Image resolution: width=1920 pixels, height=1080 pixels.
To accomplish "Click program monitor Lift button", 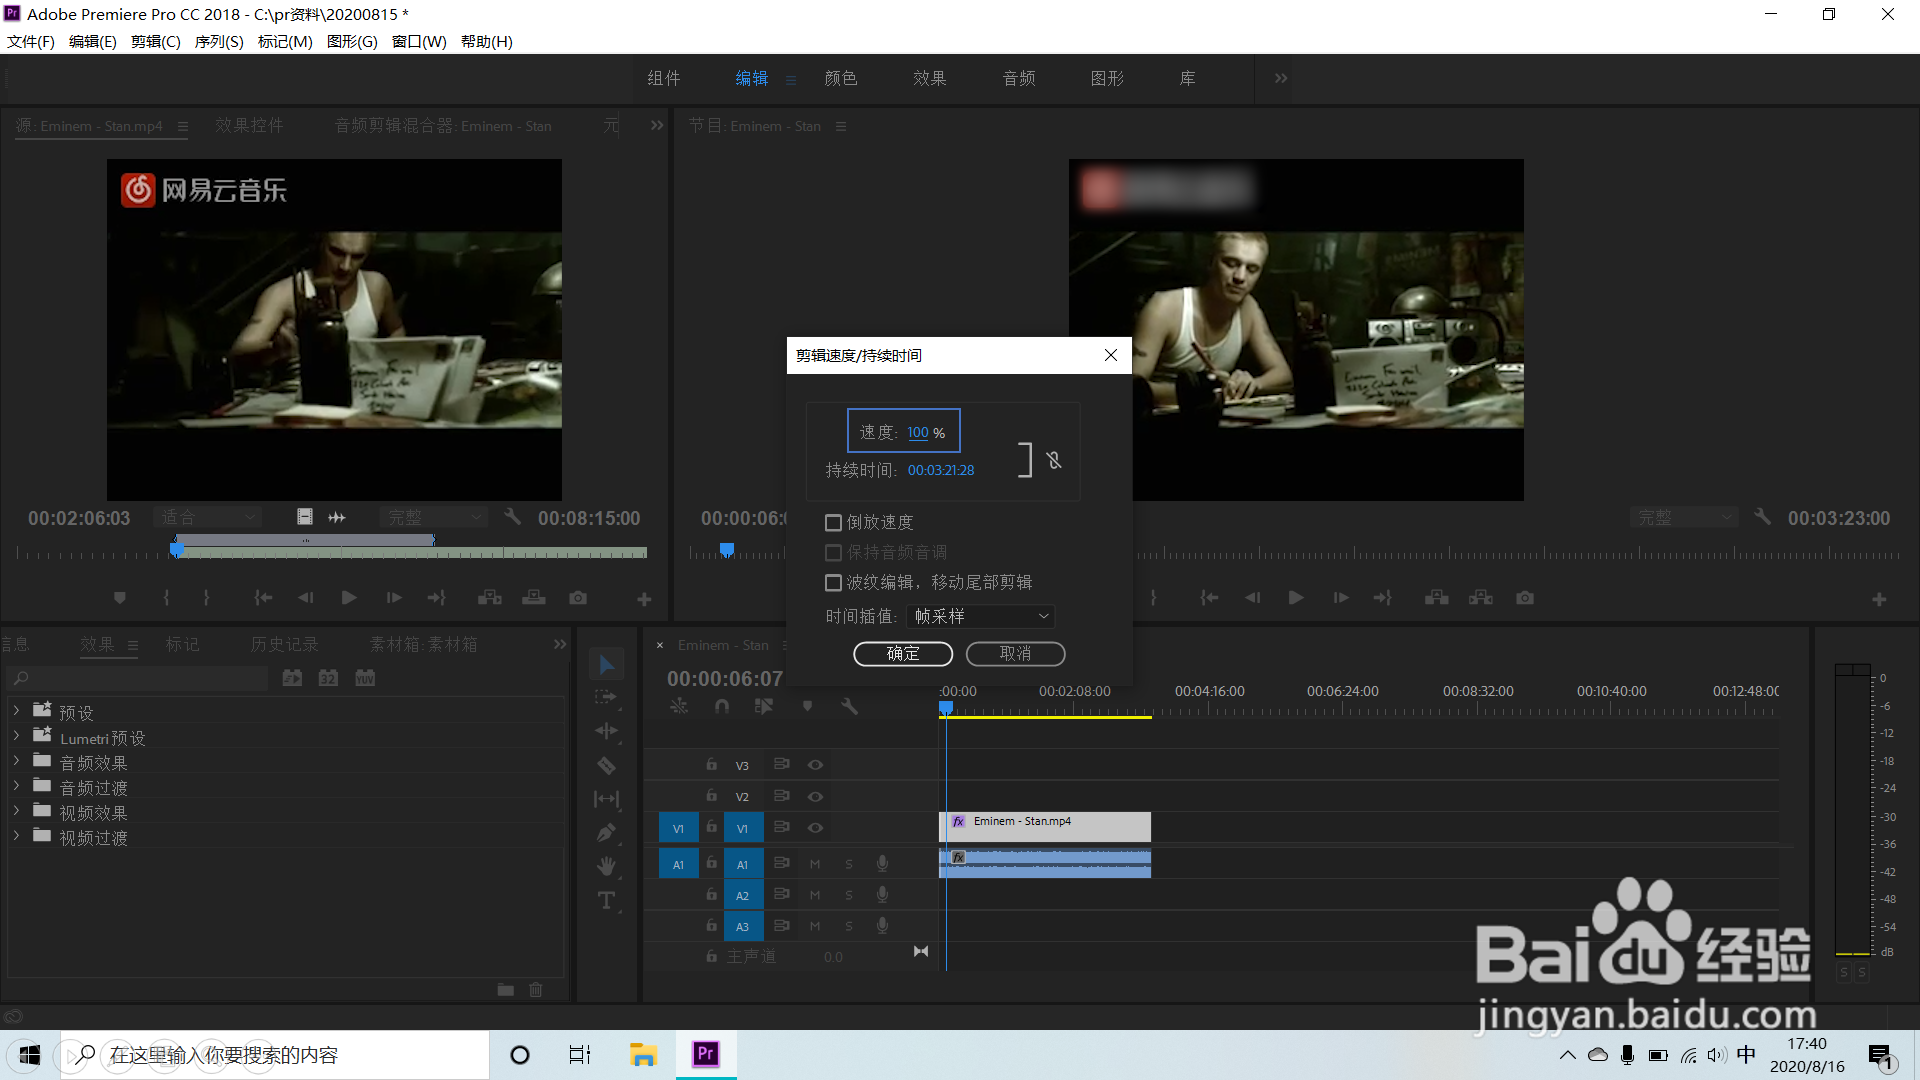I will (x=1437, y=598).
